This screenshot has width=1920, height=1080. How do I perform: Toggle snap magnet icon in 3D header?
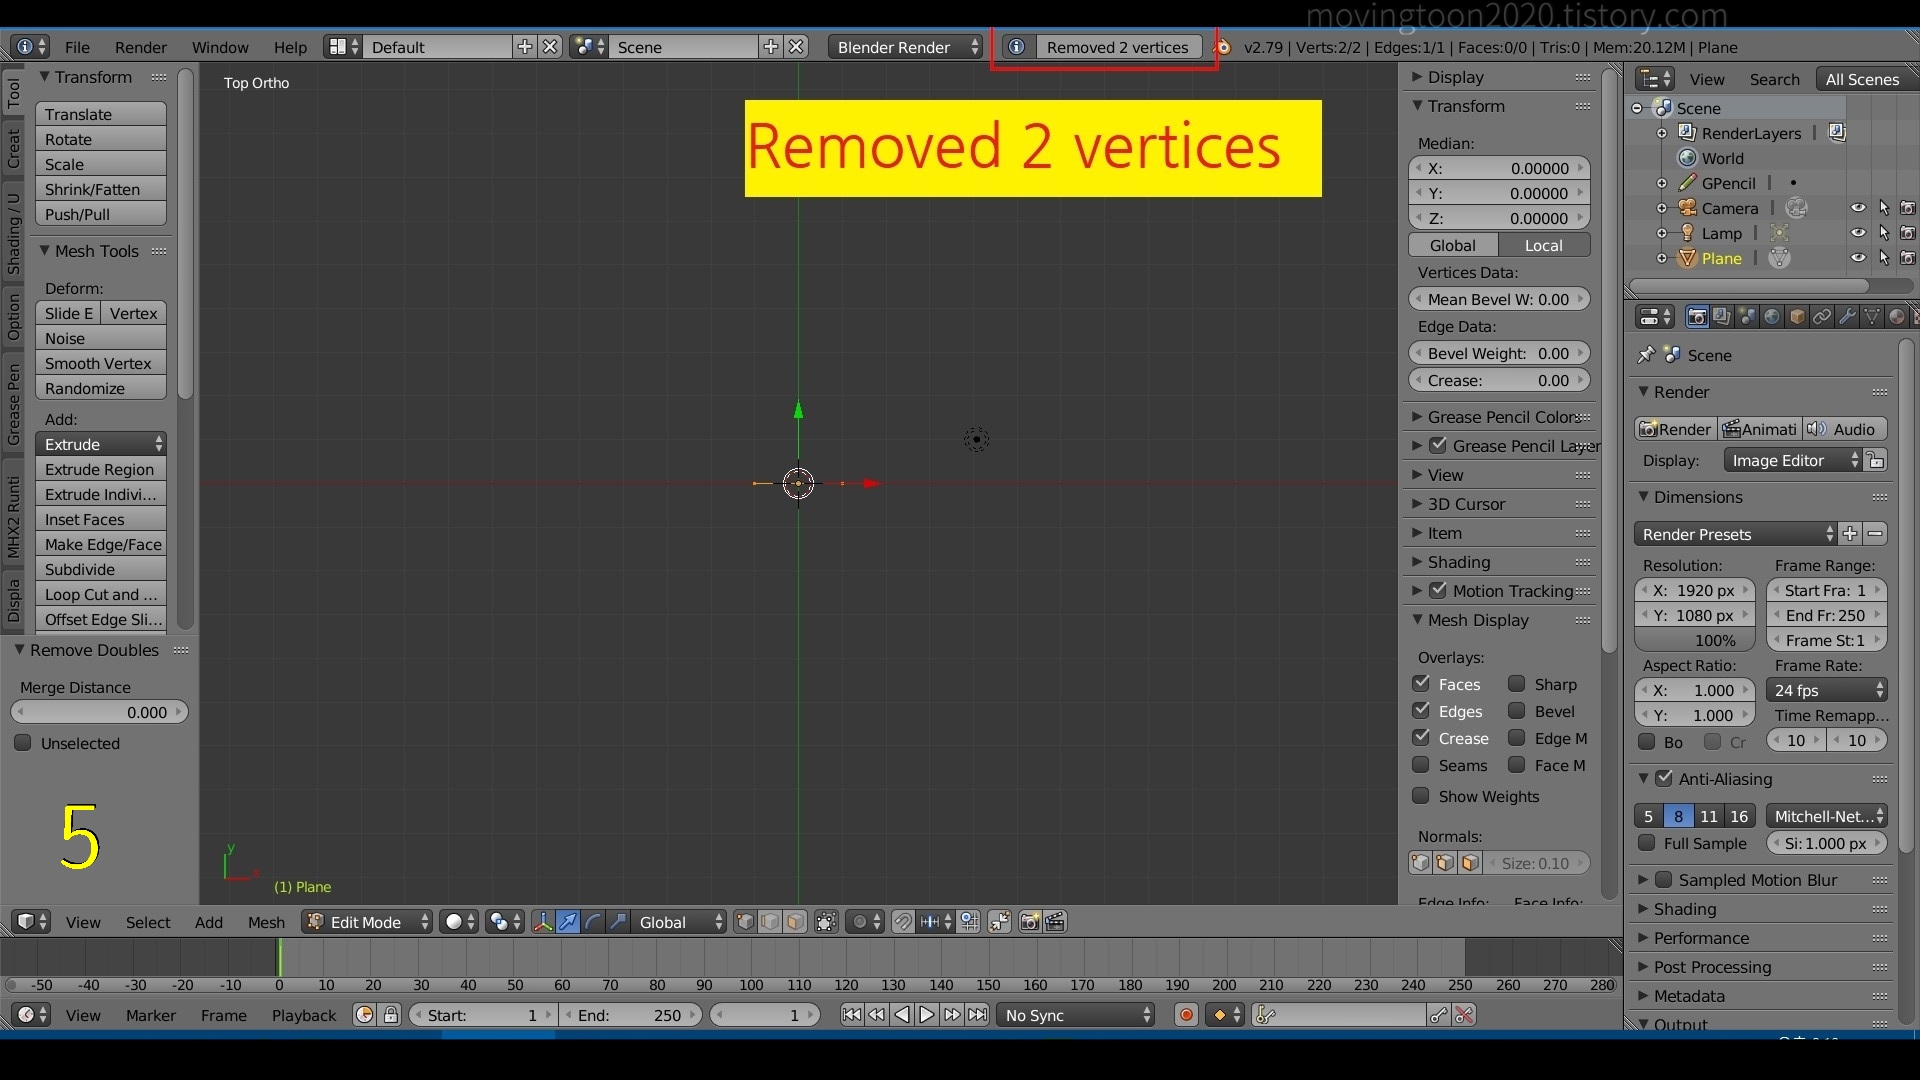(903, 922)
